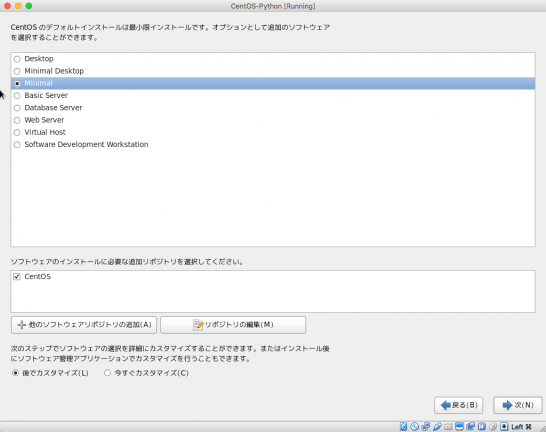546x432 pixels.
Task: Click the Left ⌘ host key indicator
Action: pyautogui.click(x=521, y=427)
